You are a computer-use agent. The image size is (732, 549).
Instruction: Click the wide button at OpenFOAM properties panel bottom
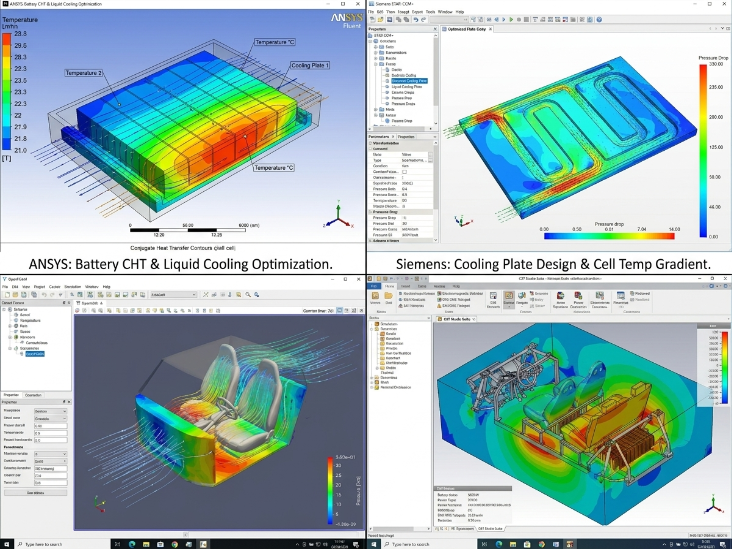click(35, 493)
